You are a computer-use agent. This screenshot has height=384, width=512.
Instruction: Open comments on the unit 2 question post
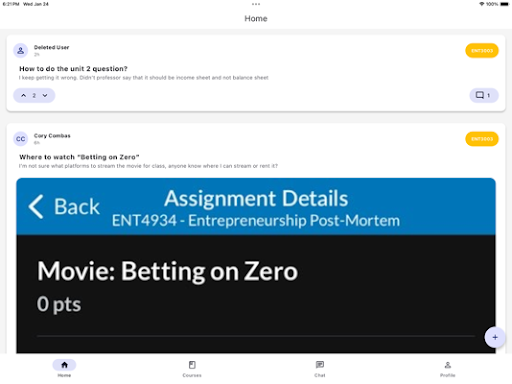(x=484, y=95)
